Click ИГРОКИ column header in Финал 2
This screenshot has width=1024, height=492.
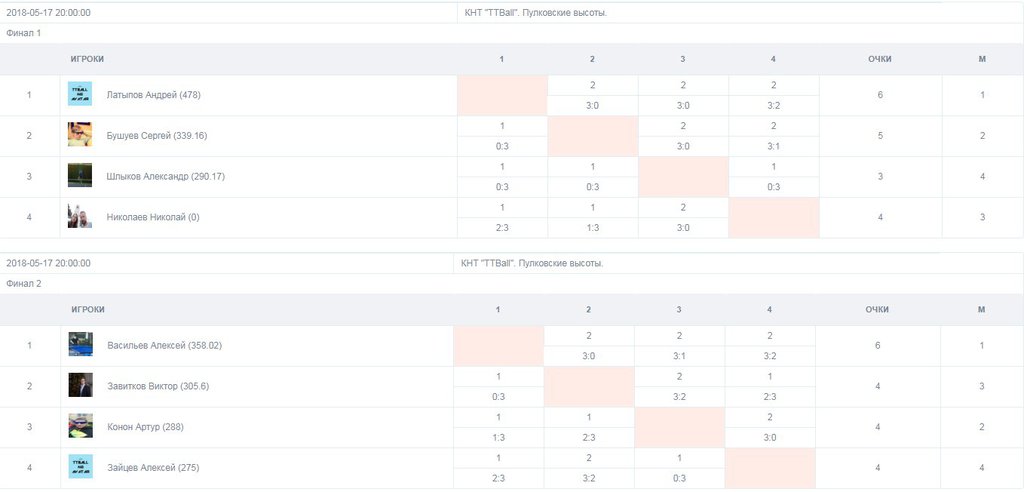[x=88, y=309]
